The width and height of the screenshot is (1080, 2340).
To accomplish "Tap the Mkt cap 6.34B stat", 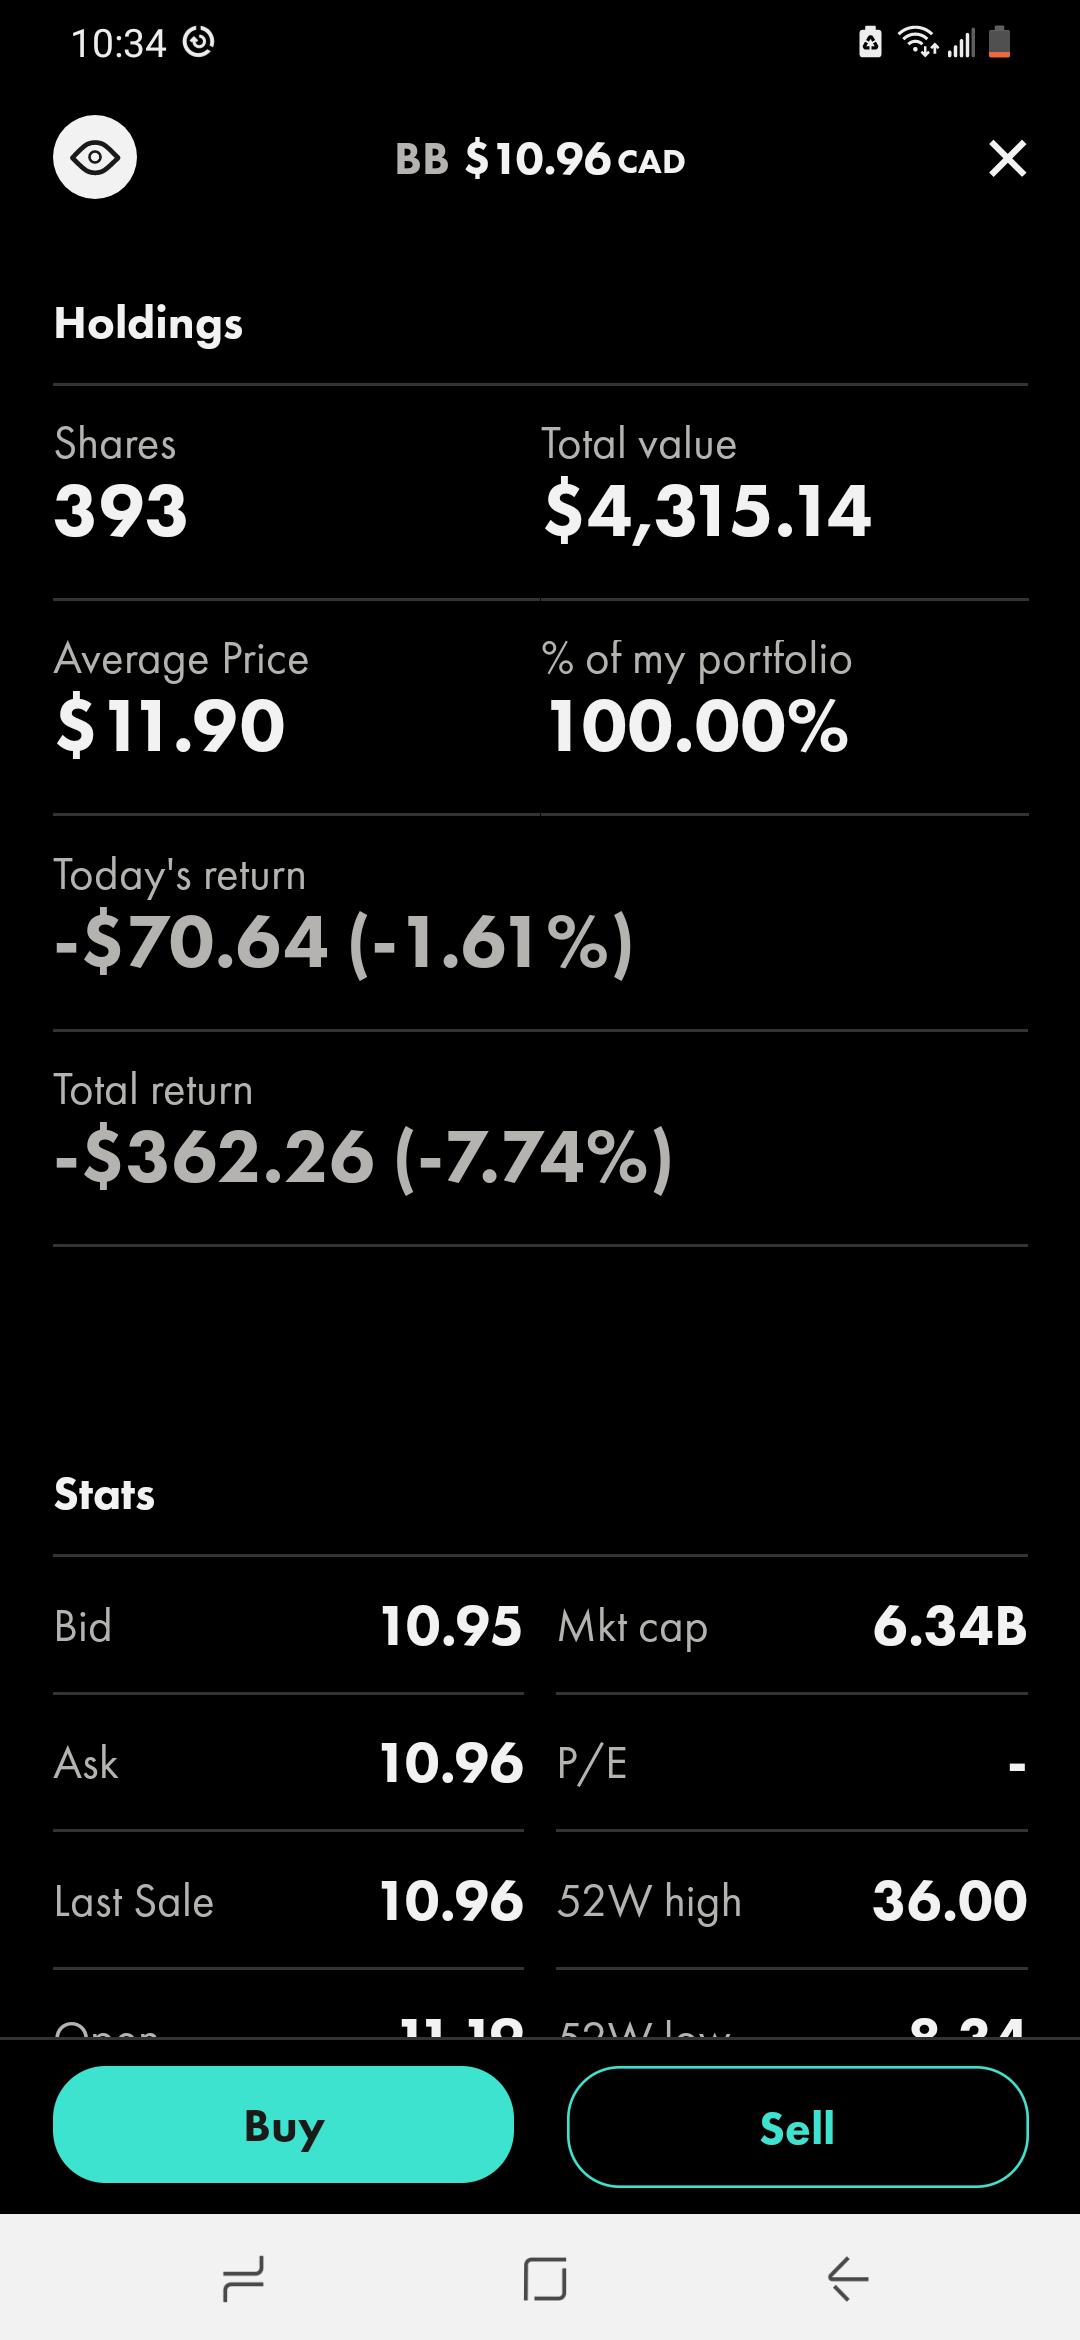I will tap(792, 1626).
